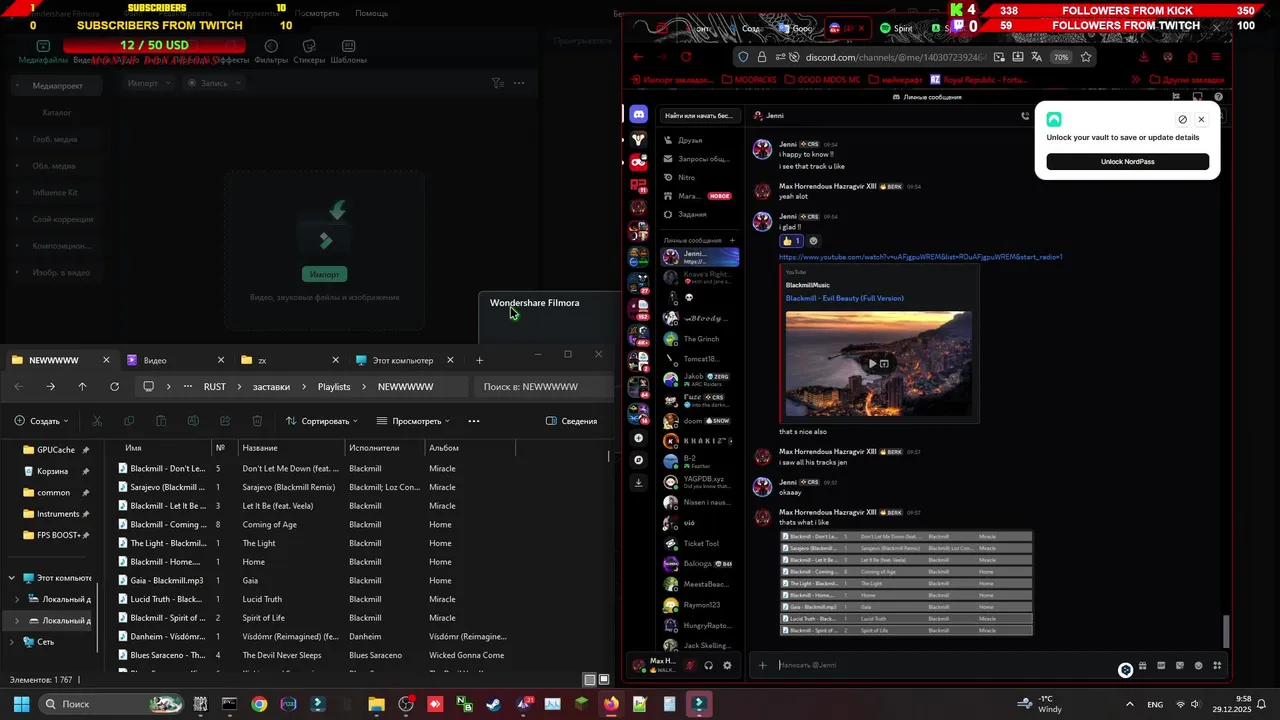This screenshot has width=1280, height=720.
Task: Click the attach file plus icon in message box
Action: 762,665
